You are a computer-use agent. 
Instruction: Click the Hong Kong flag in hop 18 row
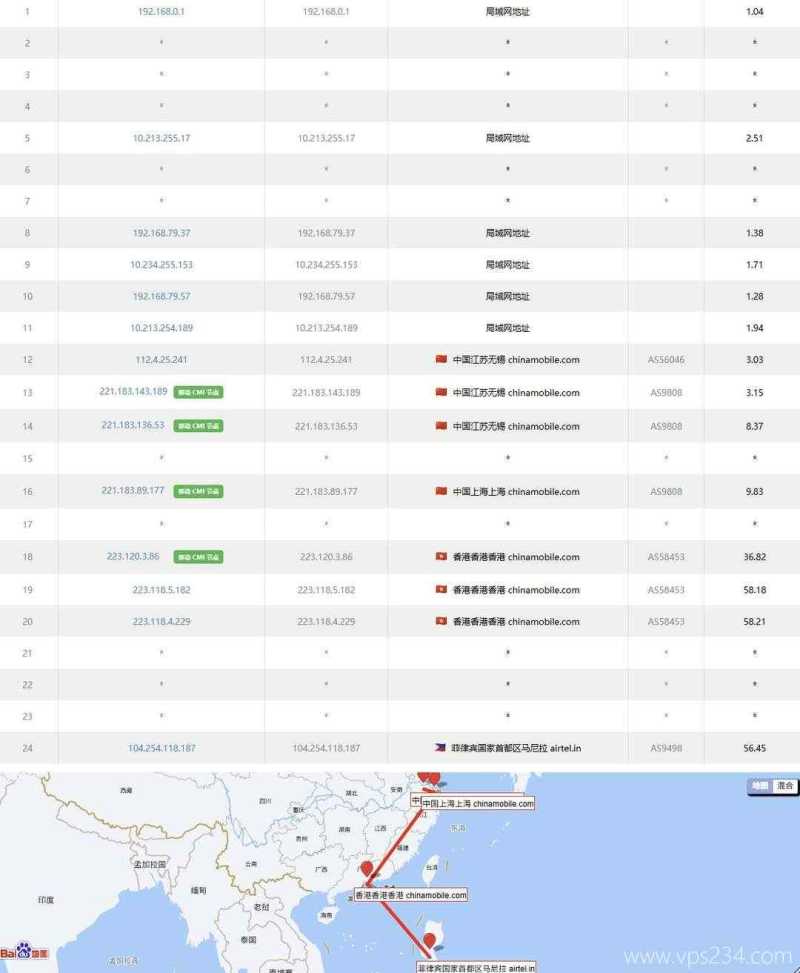click(x=441, y=557)
